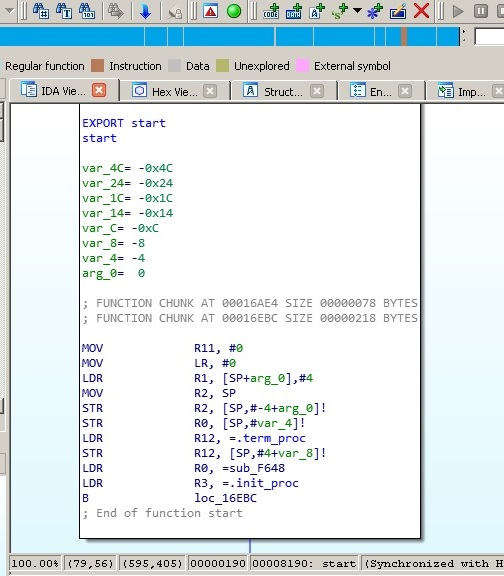The height and width of the screenshot is (576, 504).
Task: Click the add DATA item icon
Action: (294, 11)
